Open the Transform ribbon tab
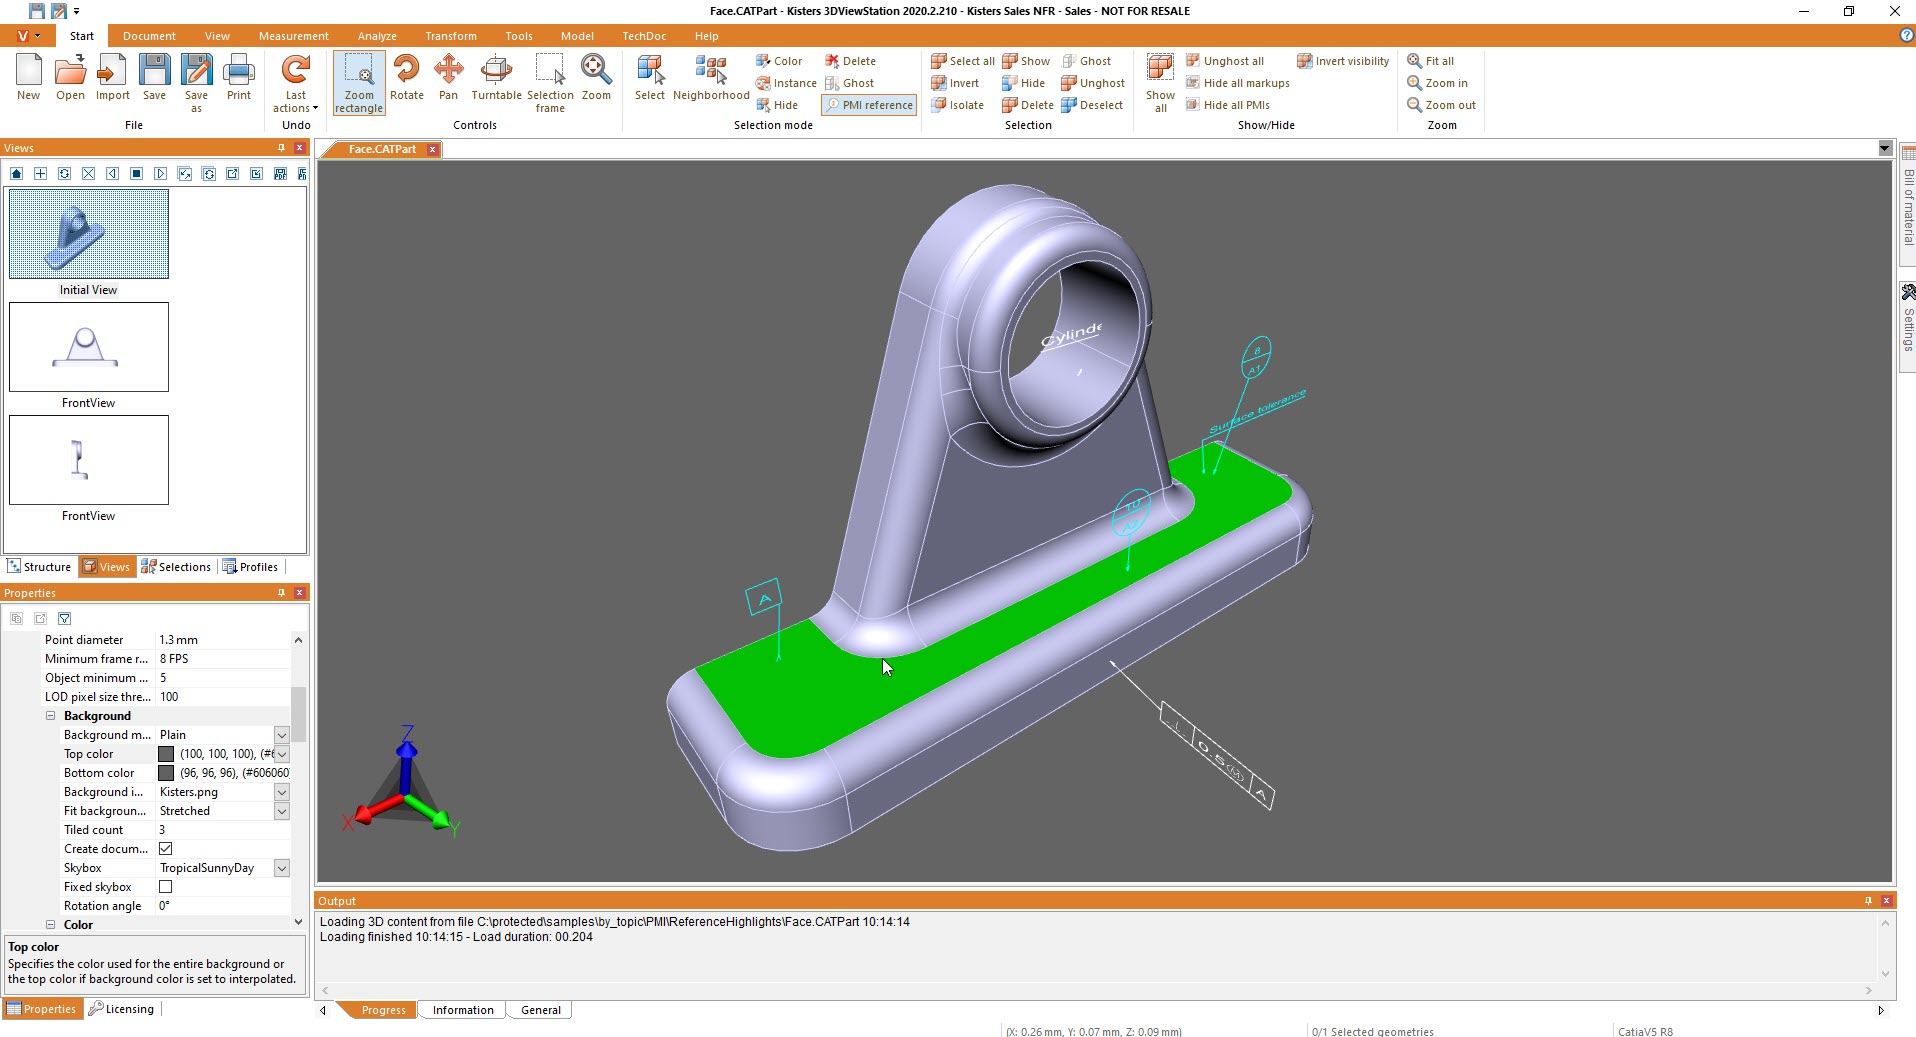The image size is (1916, 1037). point(450,36)
